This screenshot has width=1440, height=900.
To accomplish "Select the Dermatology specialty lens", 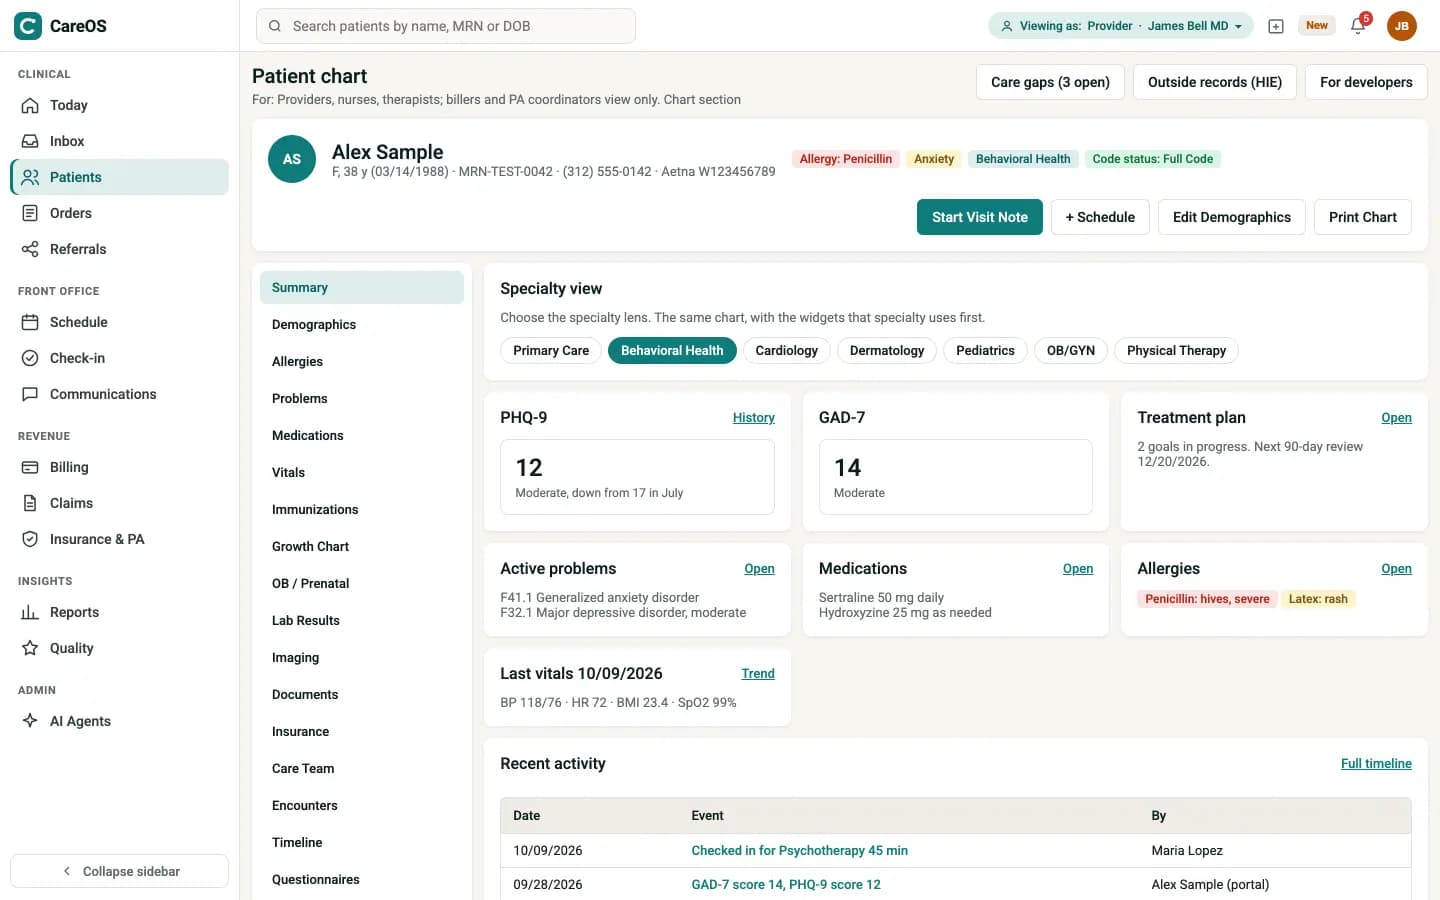I will [887, 351].
